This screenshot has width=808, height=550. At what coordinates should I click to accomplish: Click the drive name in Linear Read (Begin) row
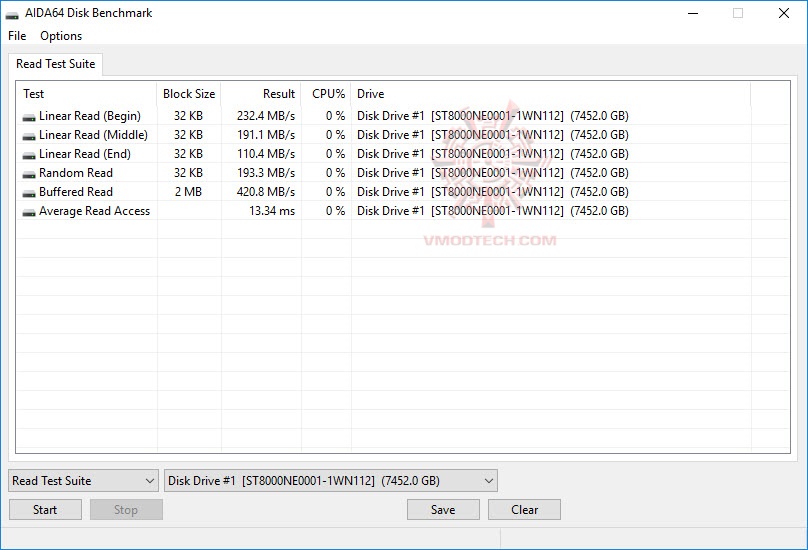[x=493, y=116]
